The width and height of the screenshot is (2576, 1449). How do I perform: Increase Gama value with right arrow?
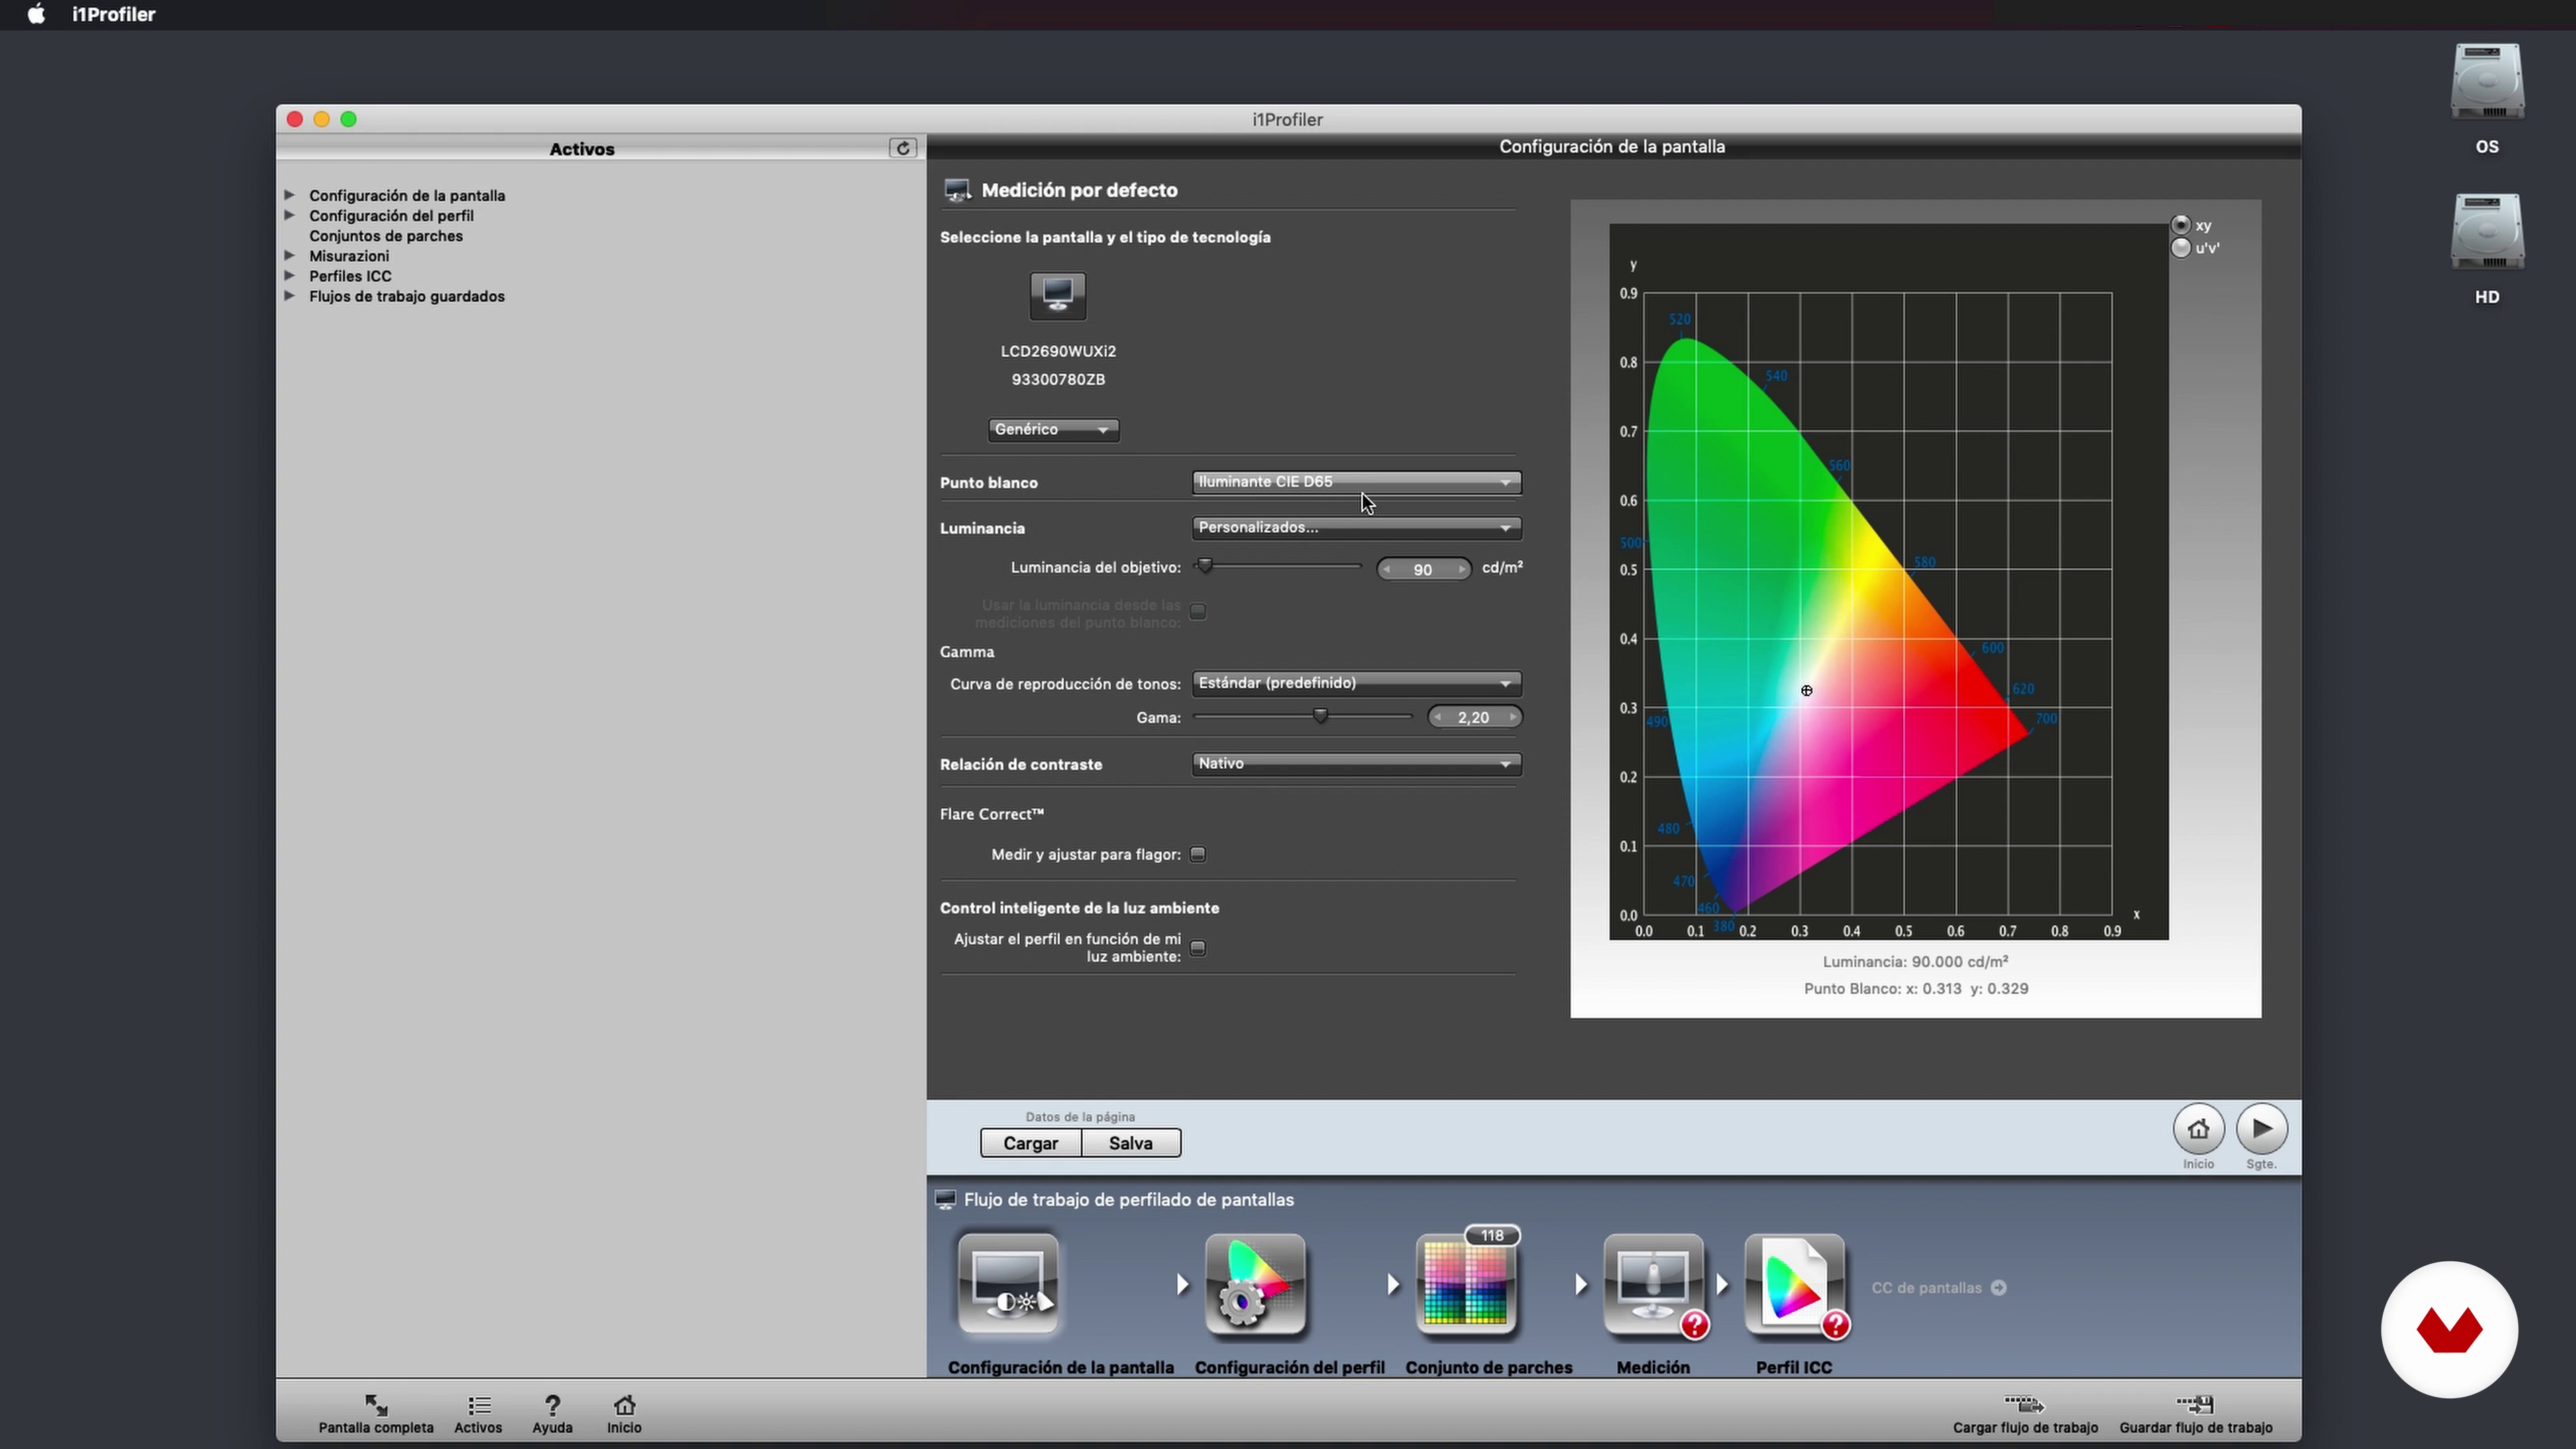coord(1512,717)
